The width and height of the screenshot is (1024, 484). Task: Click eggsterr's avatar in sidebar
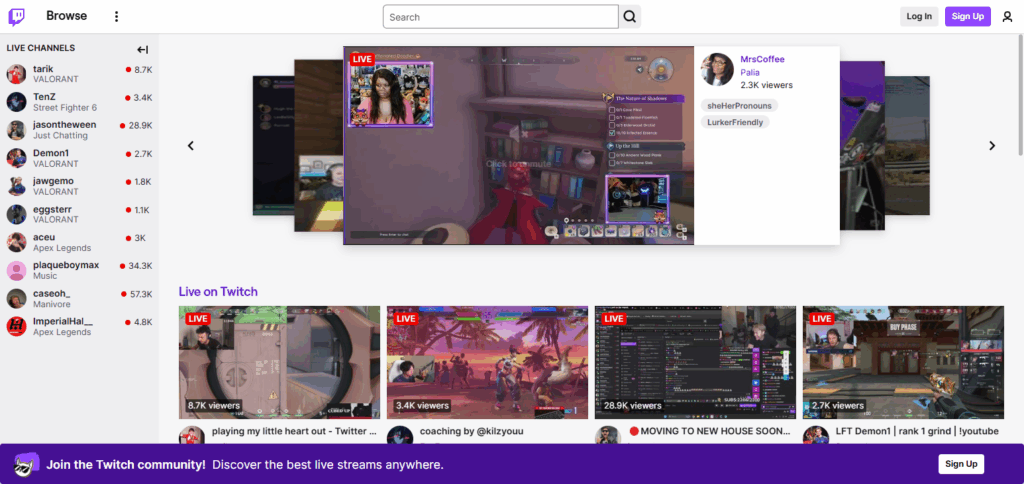(16, 214)
